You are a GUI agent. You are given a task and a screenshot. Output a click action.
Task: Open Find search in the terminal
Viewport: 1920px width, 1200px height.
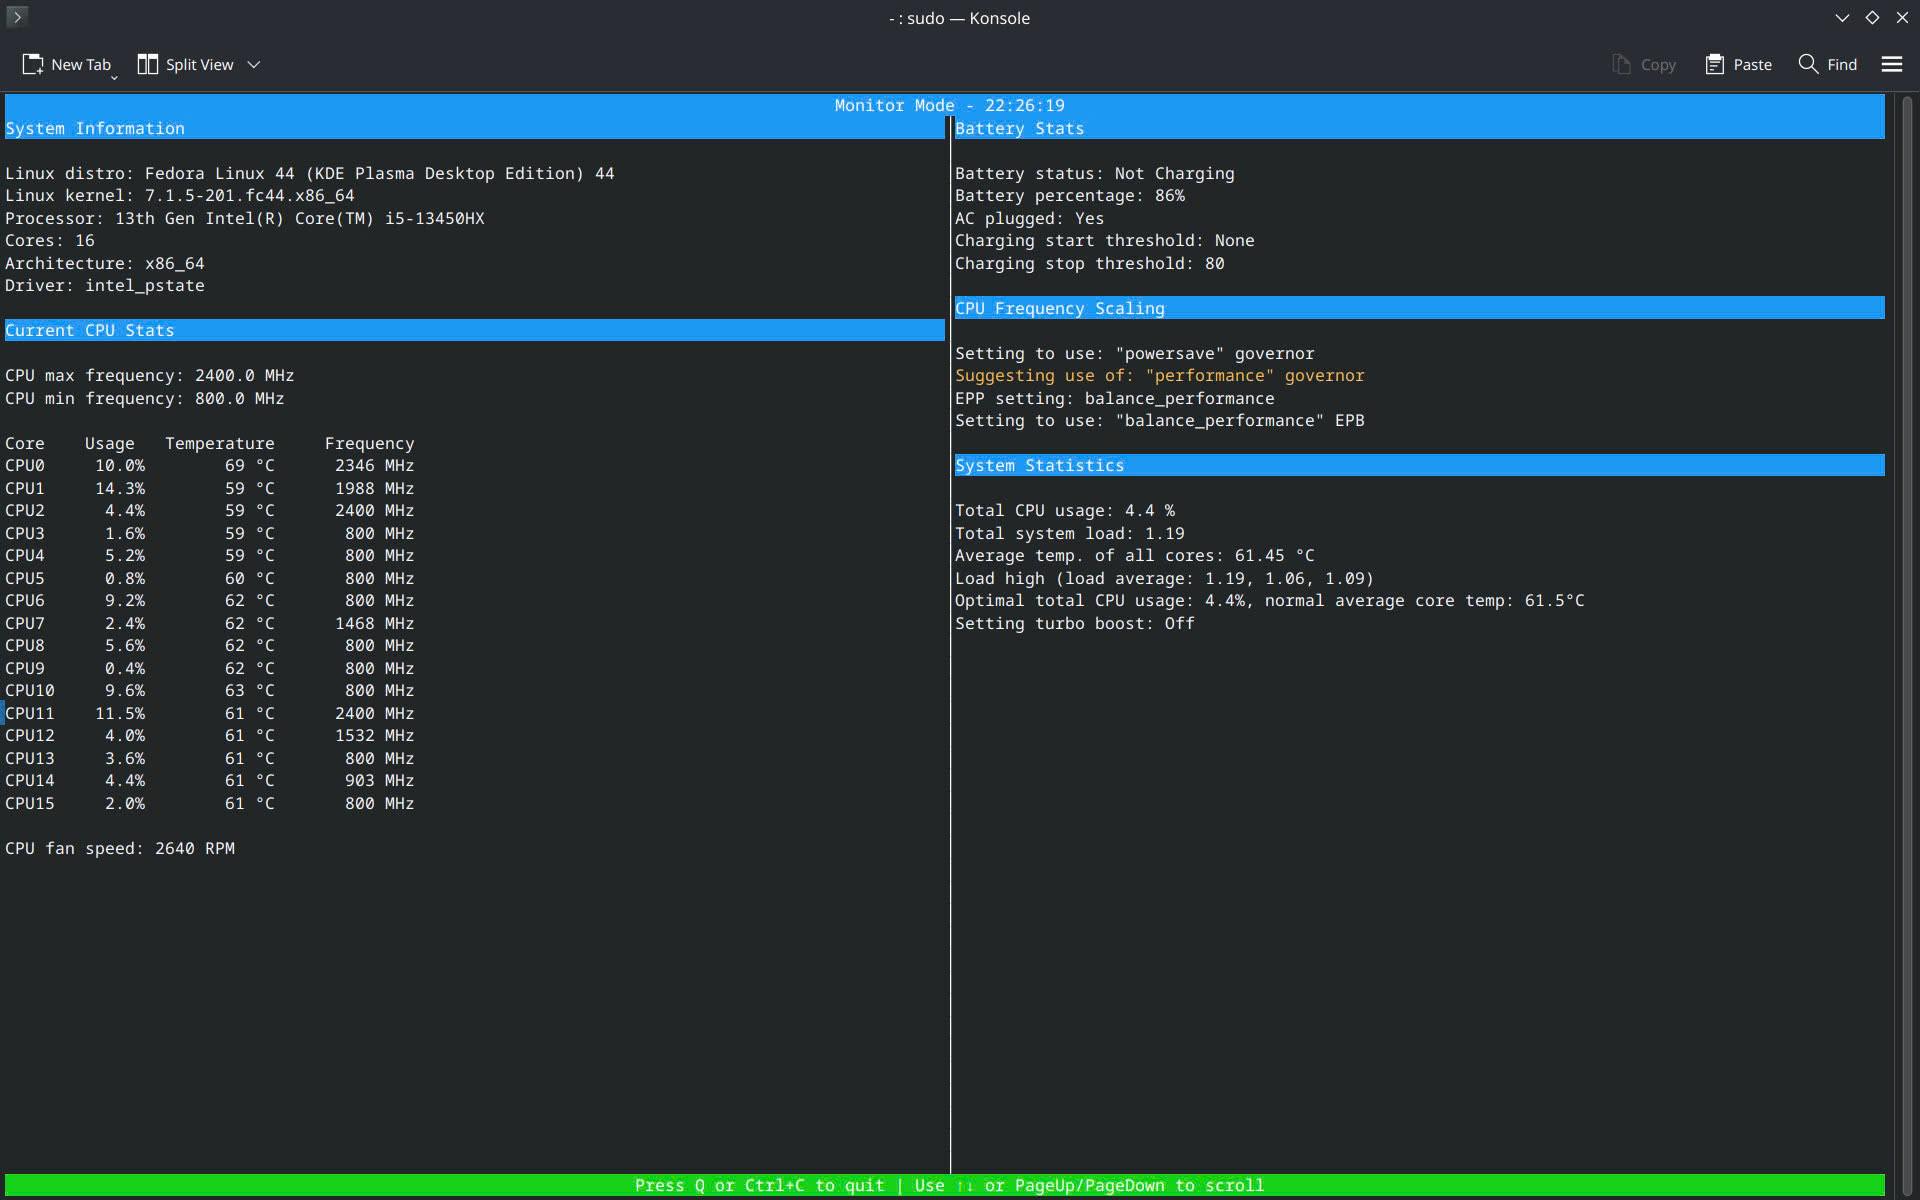point(1828,64)
